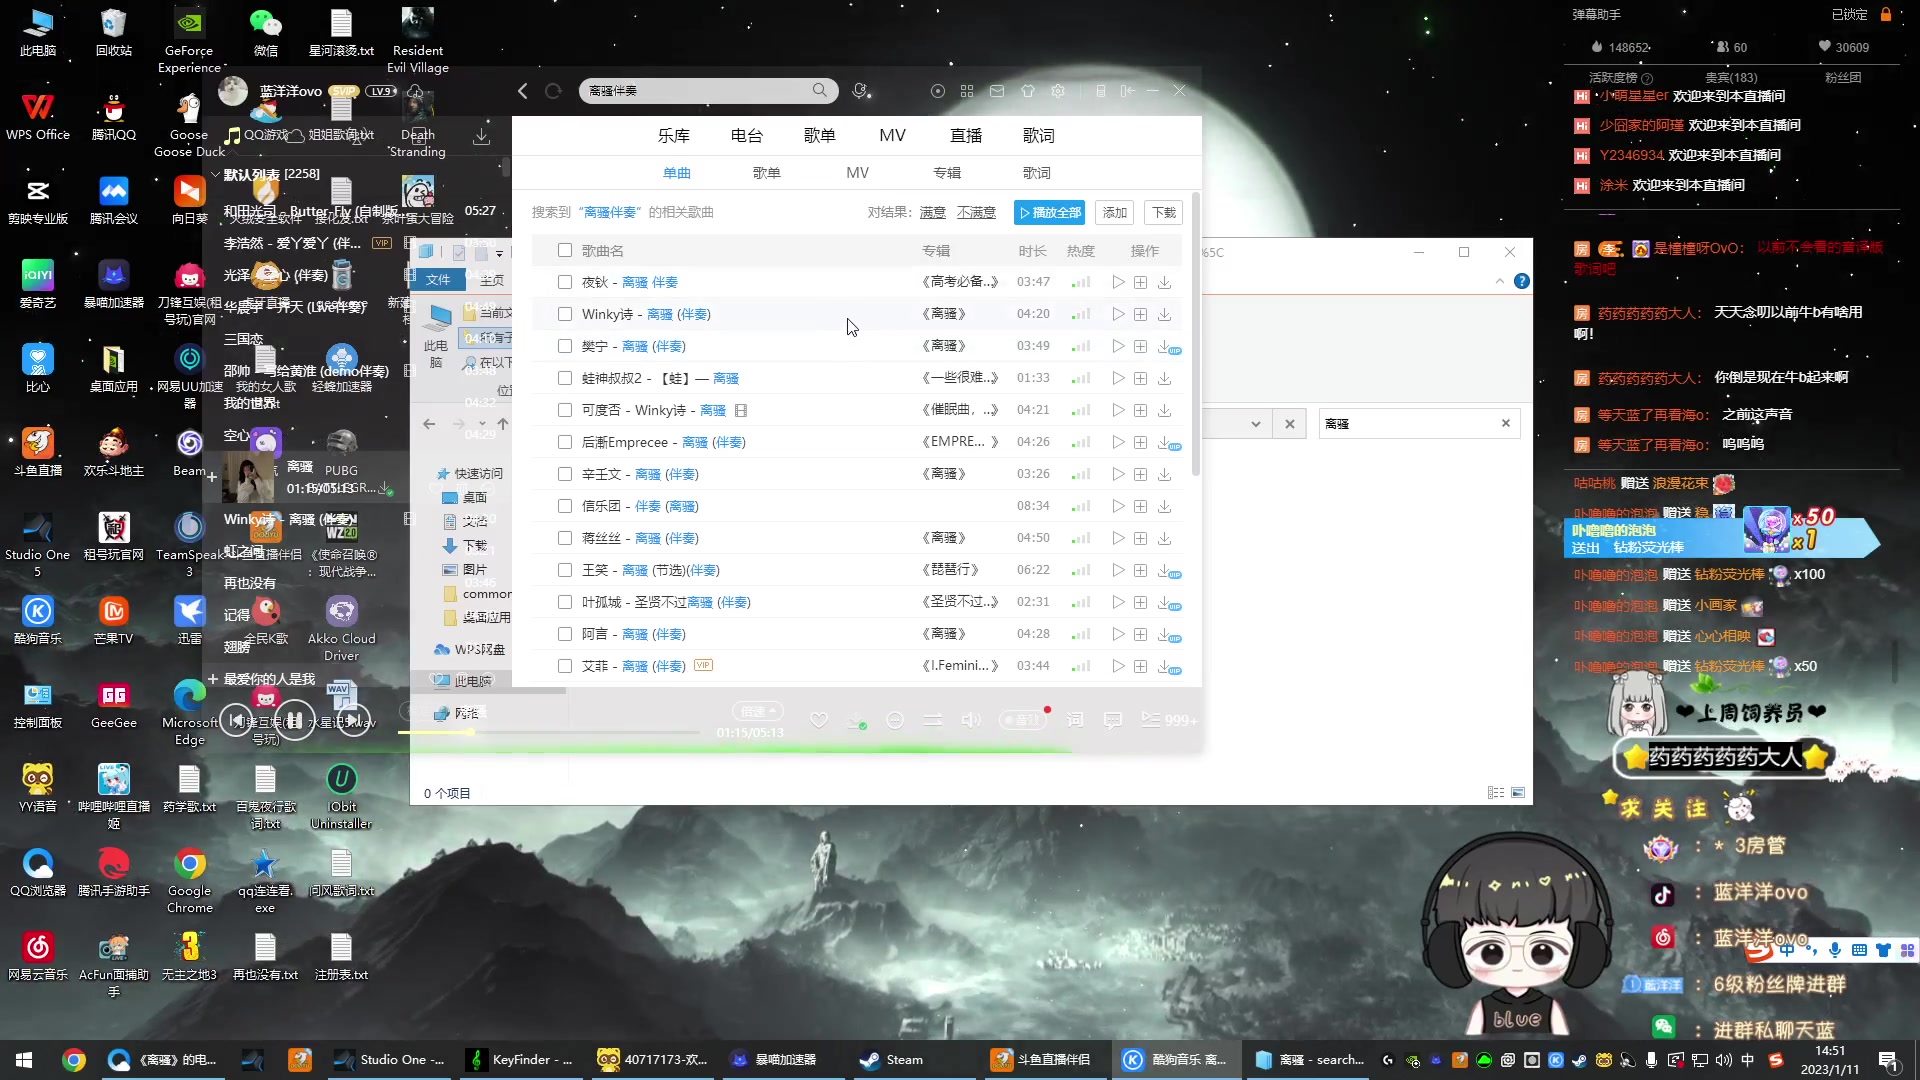Click the 播放全部 button
Image resolution: width=1920 pixels, height=1080 pixels.
1050,213
